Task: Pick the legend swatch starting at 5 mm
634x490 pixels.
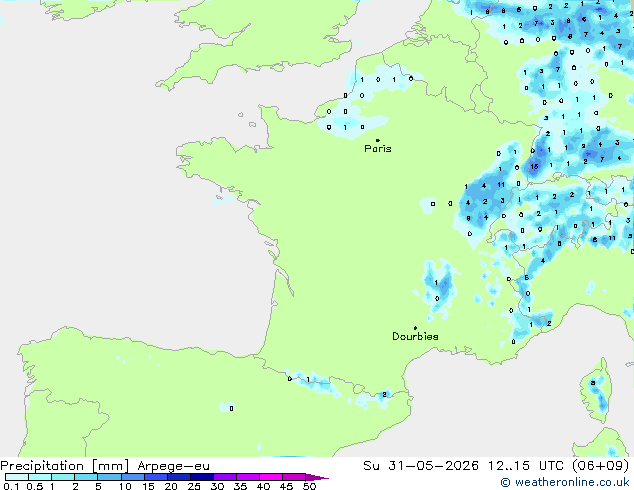Action: pyautogui.click(x=110, y=477)
